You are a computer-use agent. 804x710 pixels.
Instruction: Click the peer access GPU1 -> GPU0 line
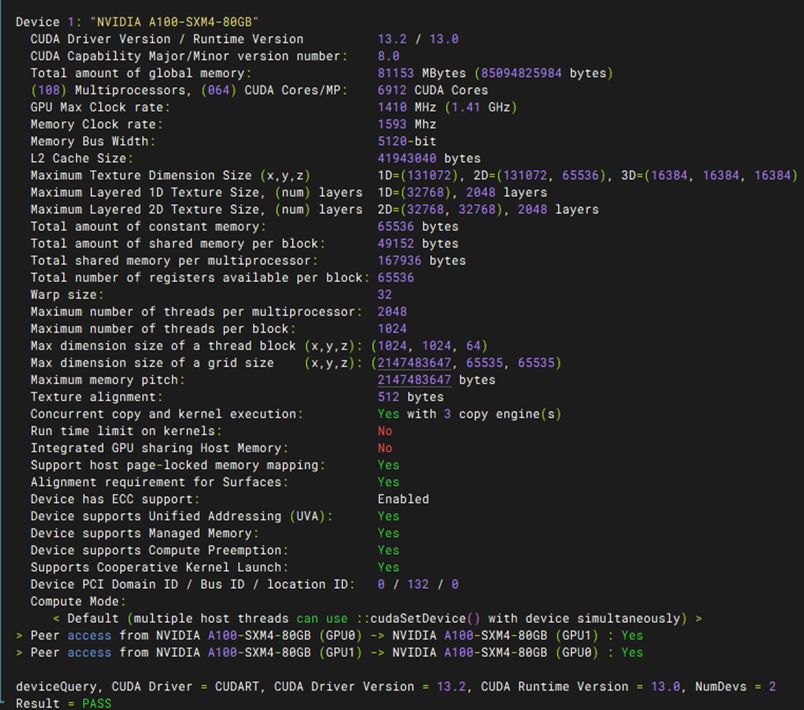329,652
